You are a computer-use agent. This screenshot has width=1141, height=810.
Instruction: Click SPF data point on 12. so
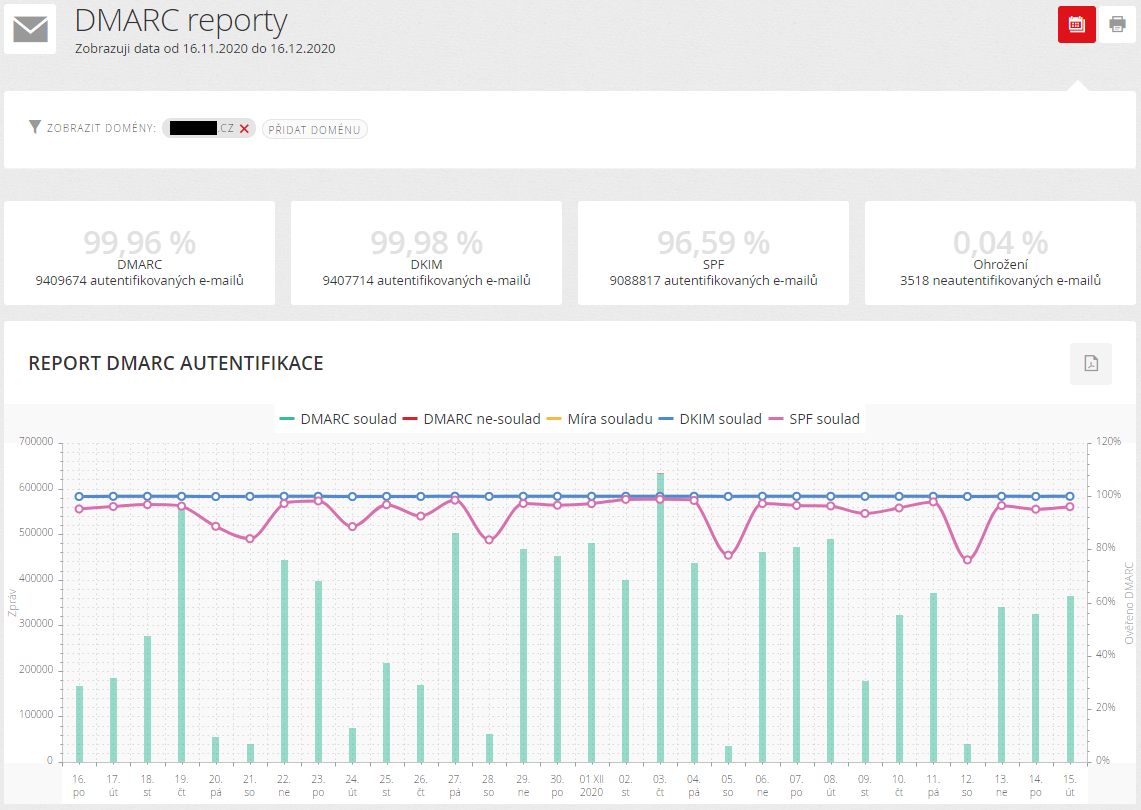click(967, 560)
